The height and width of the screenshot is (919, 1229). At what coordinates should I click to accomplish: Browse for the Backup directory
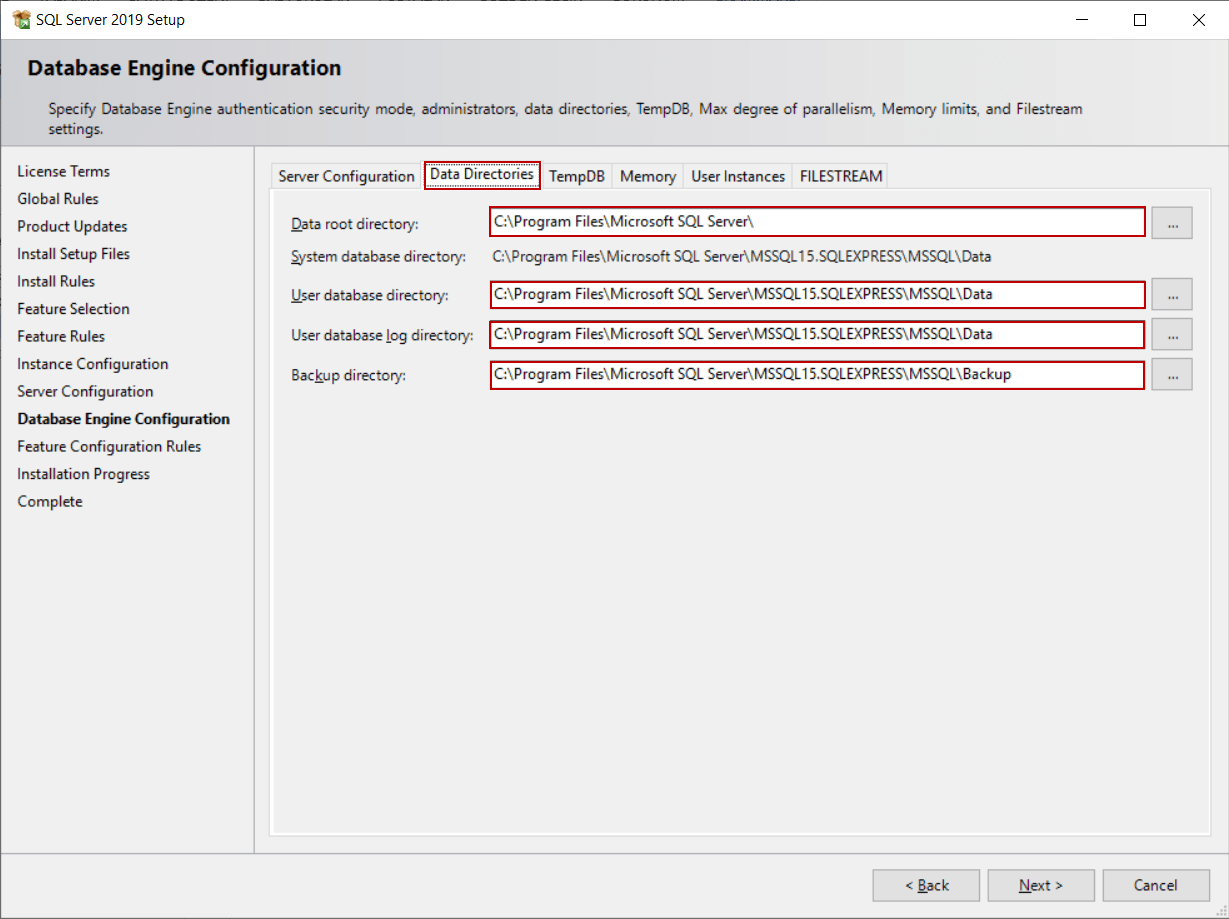click(x=1171, y=374)
